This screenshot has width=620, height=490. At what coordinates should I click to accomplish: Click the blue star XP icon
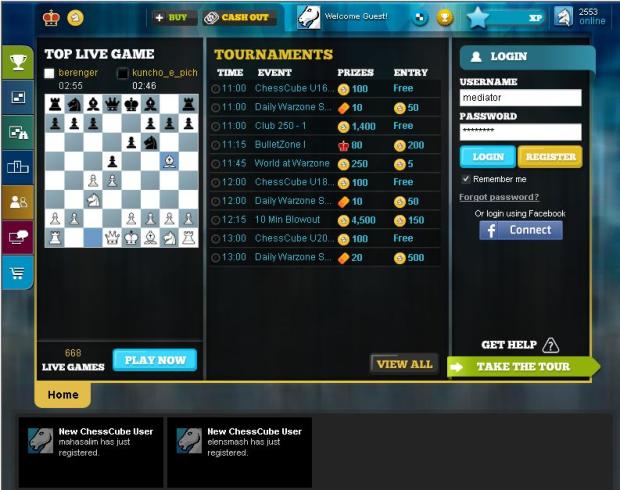[x=477, y=18]
